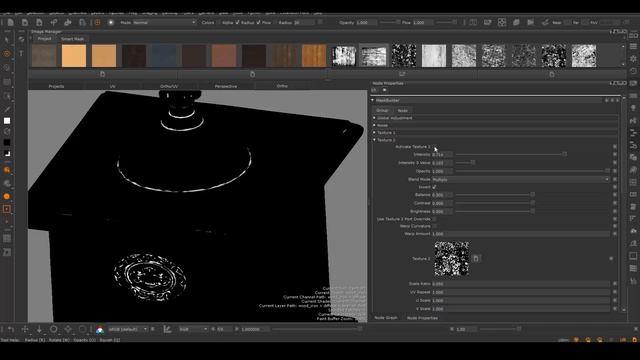Image resolution: width=640 pixels, height=360 pixels.
Task: Switch to the Node Graph tab
Action: pyautogui.click(x=386, y=318)
